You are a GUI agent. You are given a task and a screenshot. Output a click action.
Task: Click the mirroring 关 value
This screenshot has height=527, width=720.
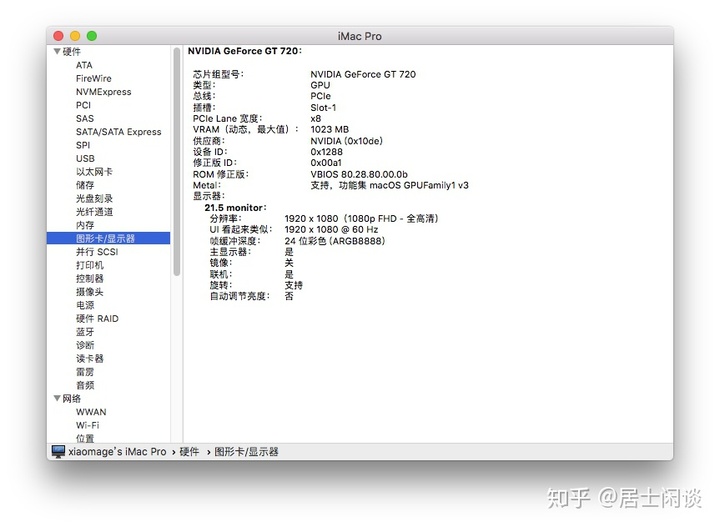(289, 263)
